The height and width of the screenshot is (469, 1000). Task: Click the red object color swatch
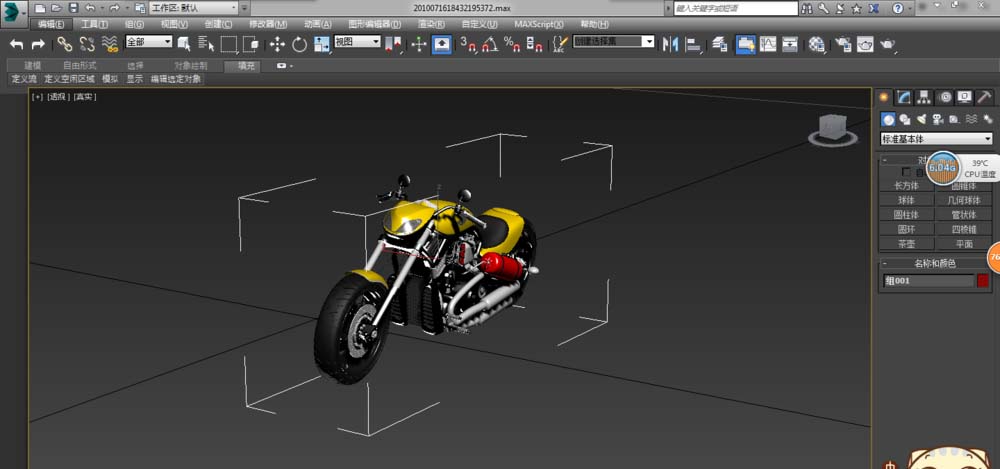983,281
